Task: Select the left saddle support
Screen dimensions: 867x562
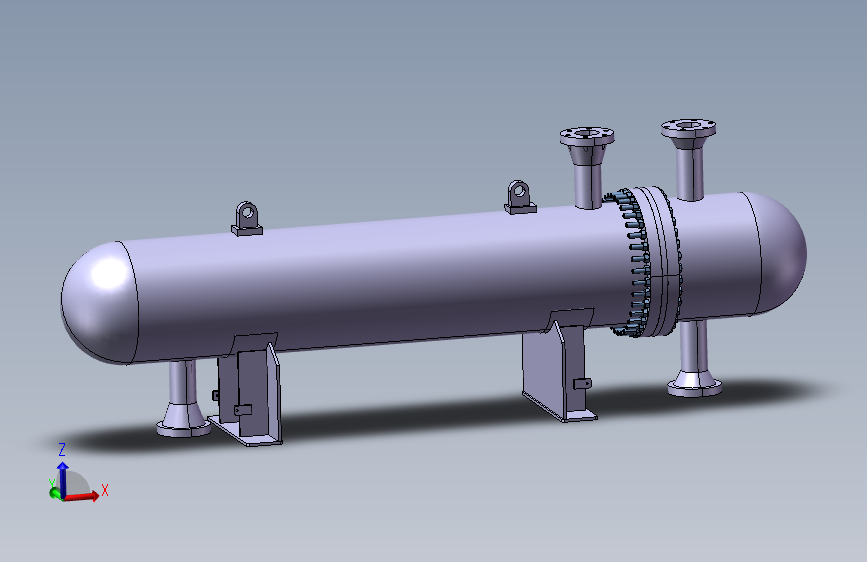Action: point(246,389)
